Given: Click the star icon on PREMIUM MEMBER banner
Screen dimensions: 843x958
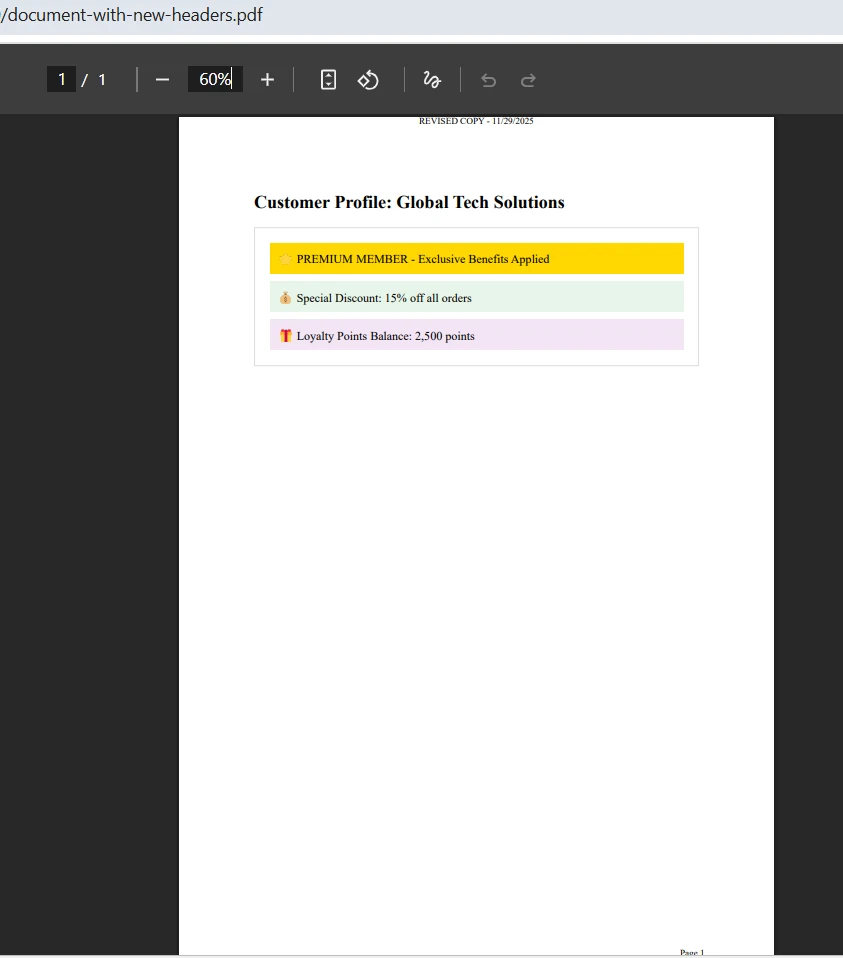Looking at the screenshot, I should pos(285,258).
